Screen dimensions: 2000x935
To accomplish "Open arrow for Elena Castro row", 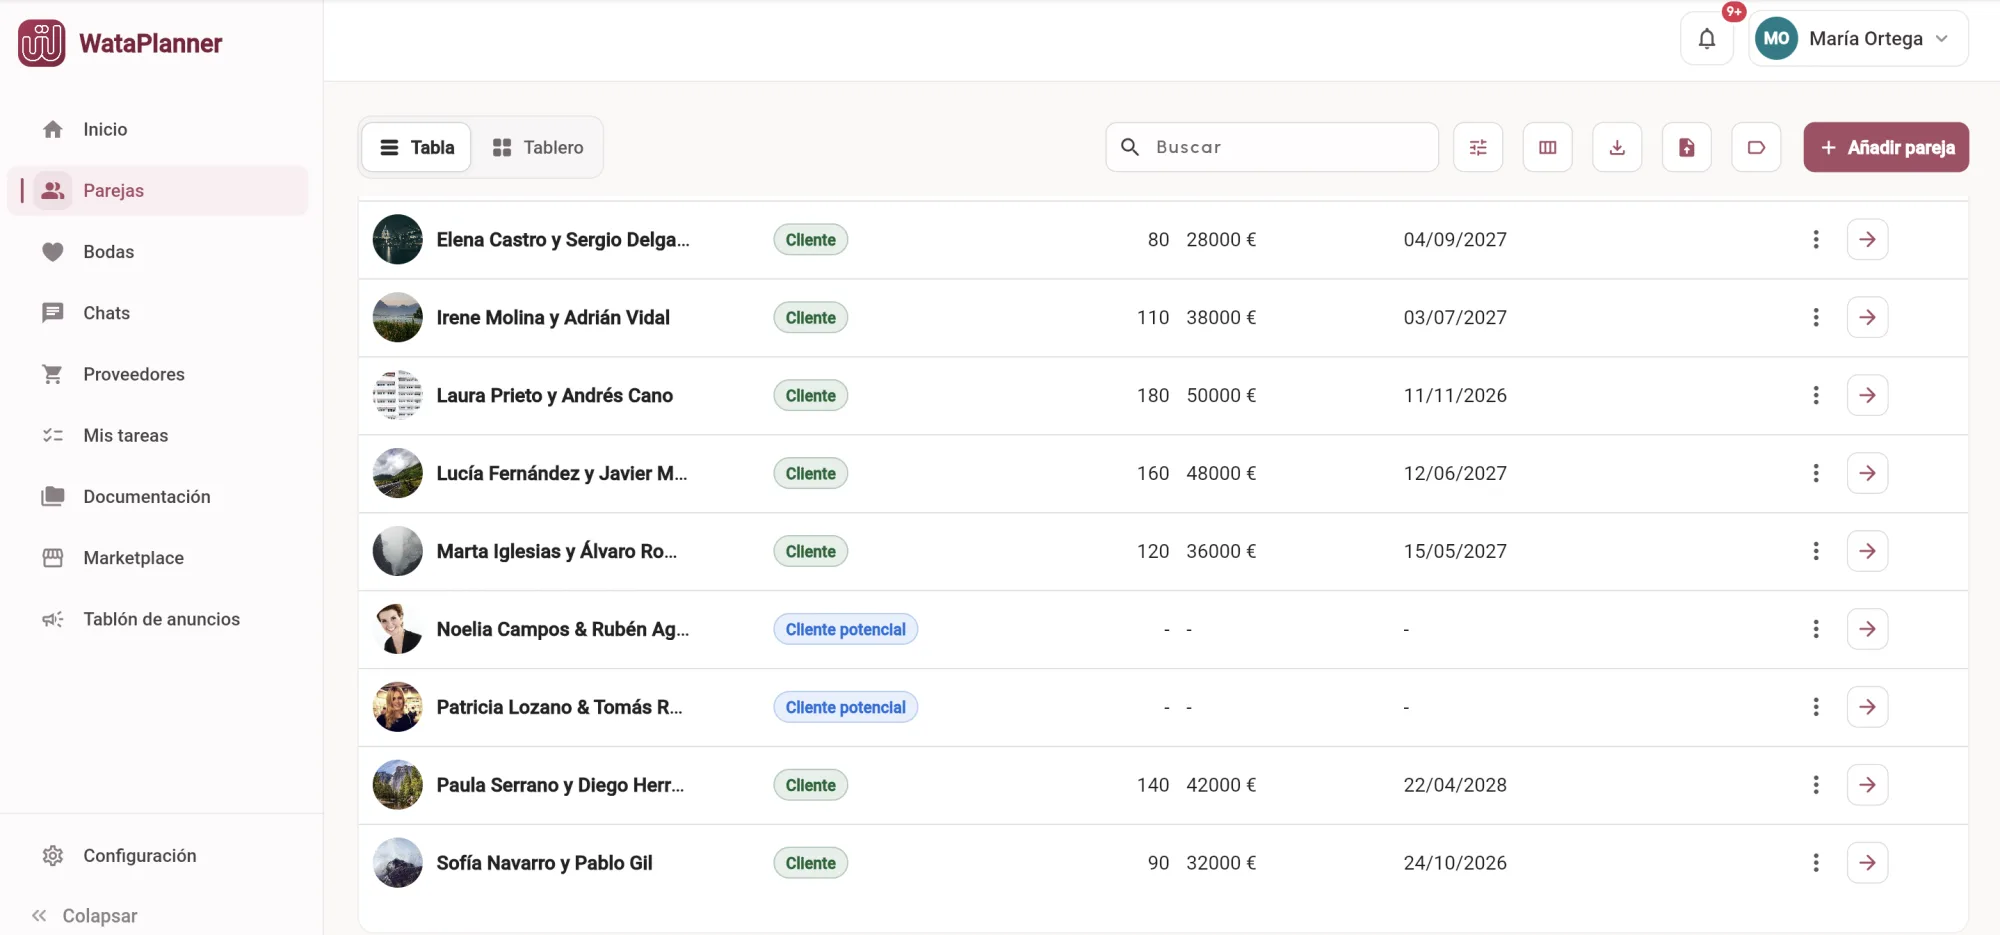I will [x=1867, y=239].
